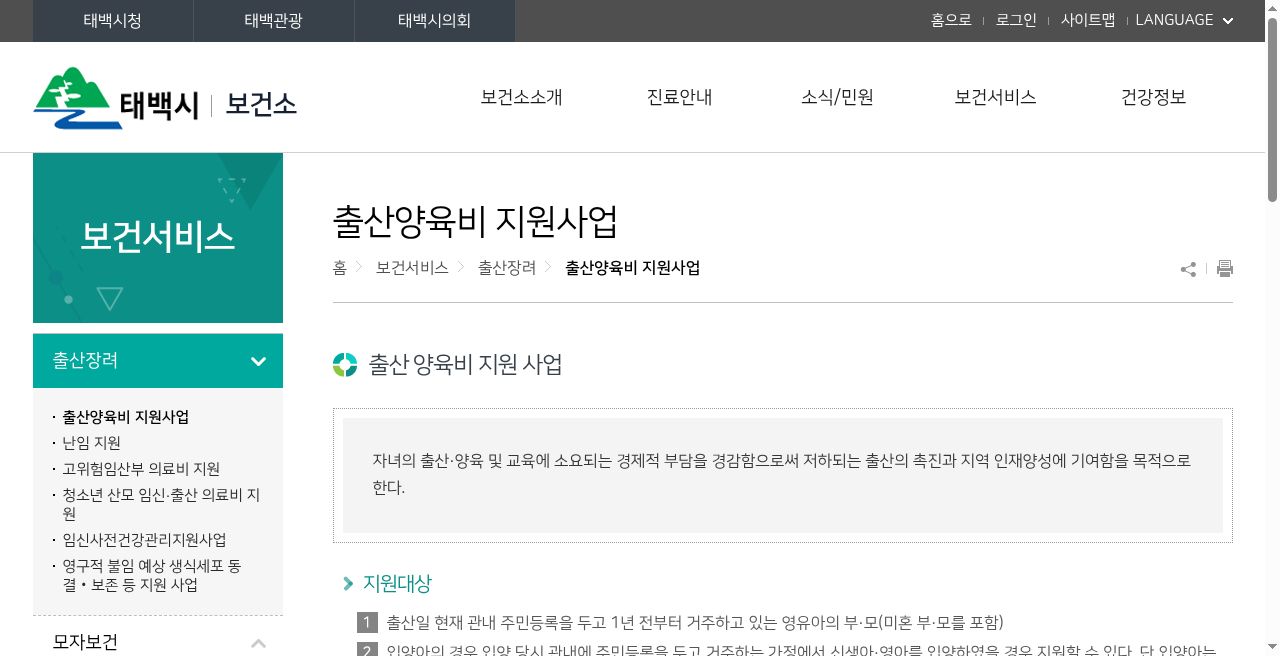Viewport: 1280px width, 656px height.
Task: Go to 홈으로 link in header
Action: [951, 20]
